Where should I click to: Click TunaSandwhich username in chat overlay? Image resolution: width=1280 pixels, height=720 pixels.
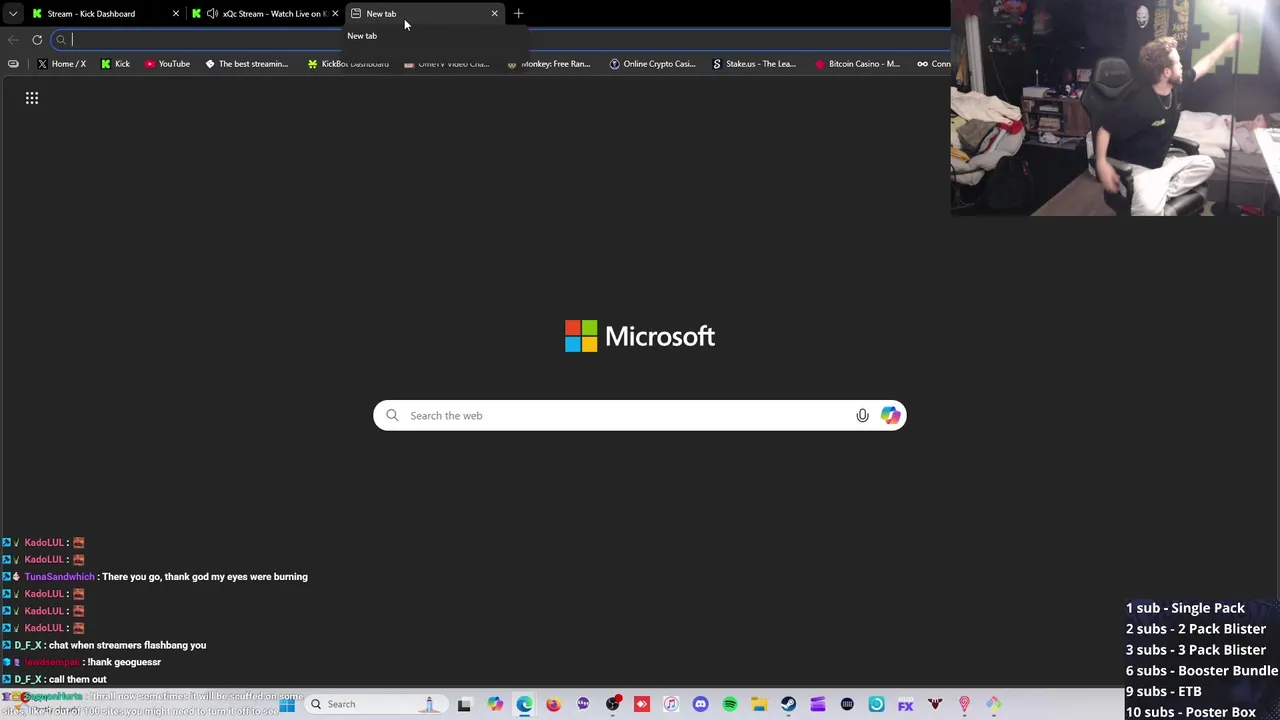coord(59,577)
